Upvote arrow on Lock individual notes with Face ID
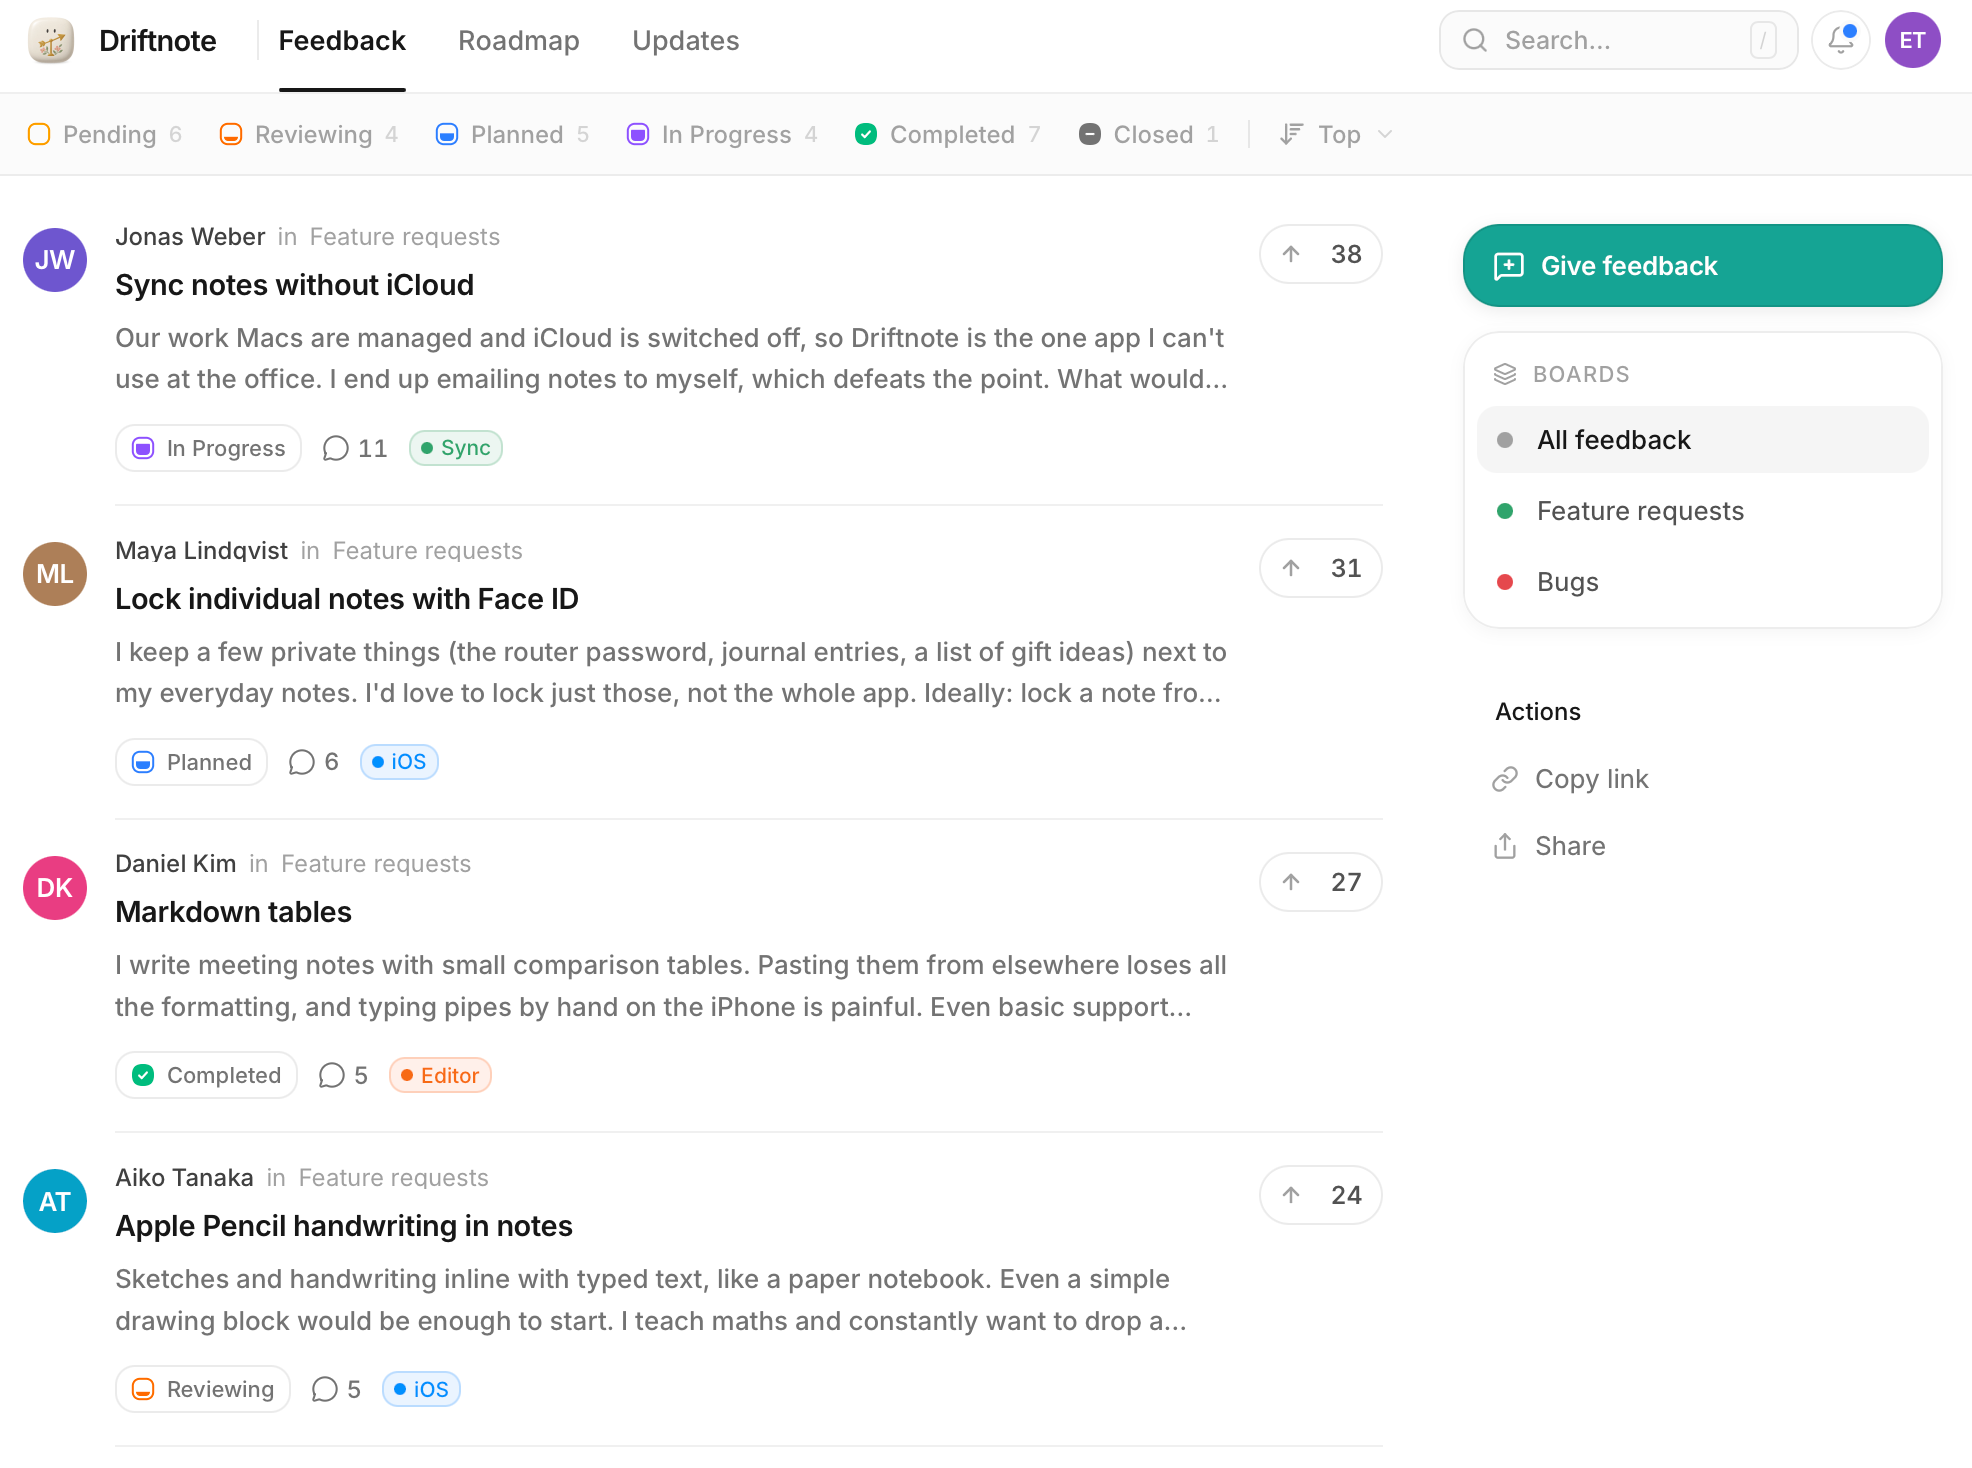The image size is (1972, 1468). pyautogui.click(x=1291, y=568)
